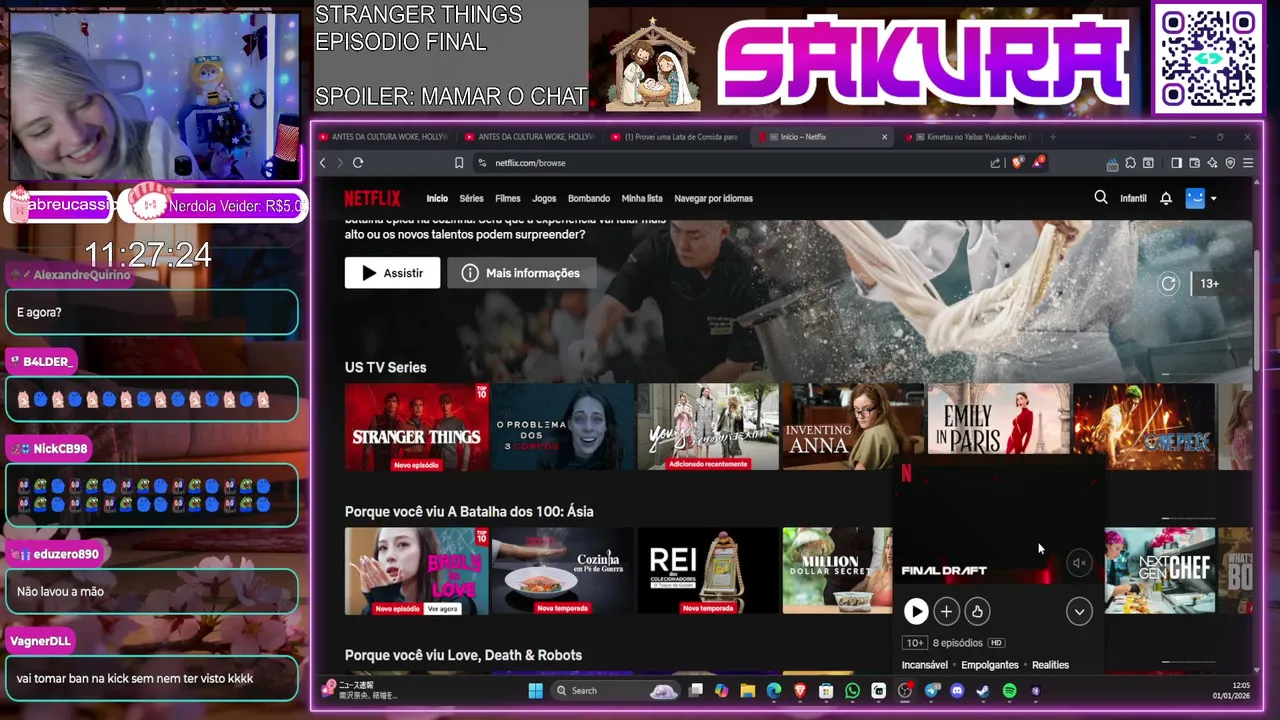Open the One Piece thumbnail
Viewport: 1280px width, 720px height.
[x=1144, y=427]
